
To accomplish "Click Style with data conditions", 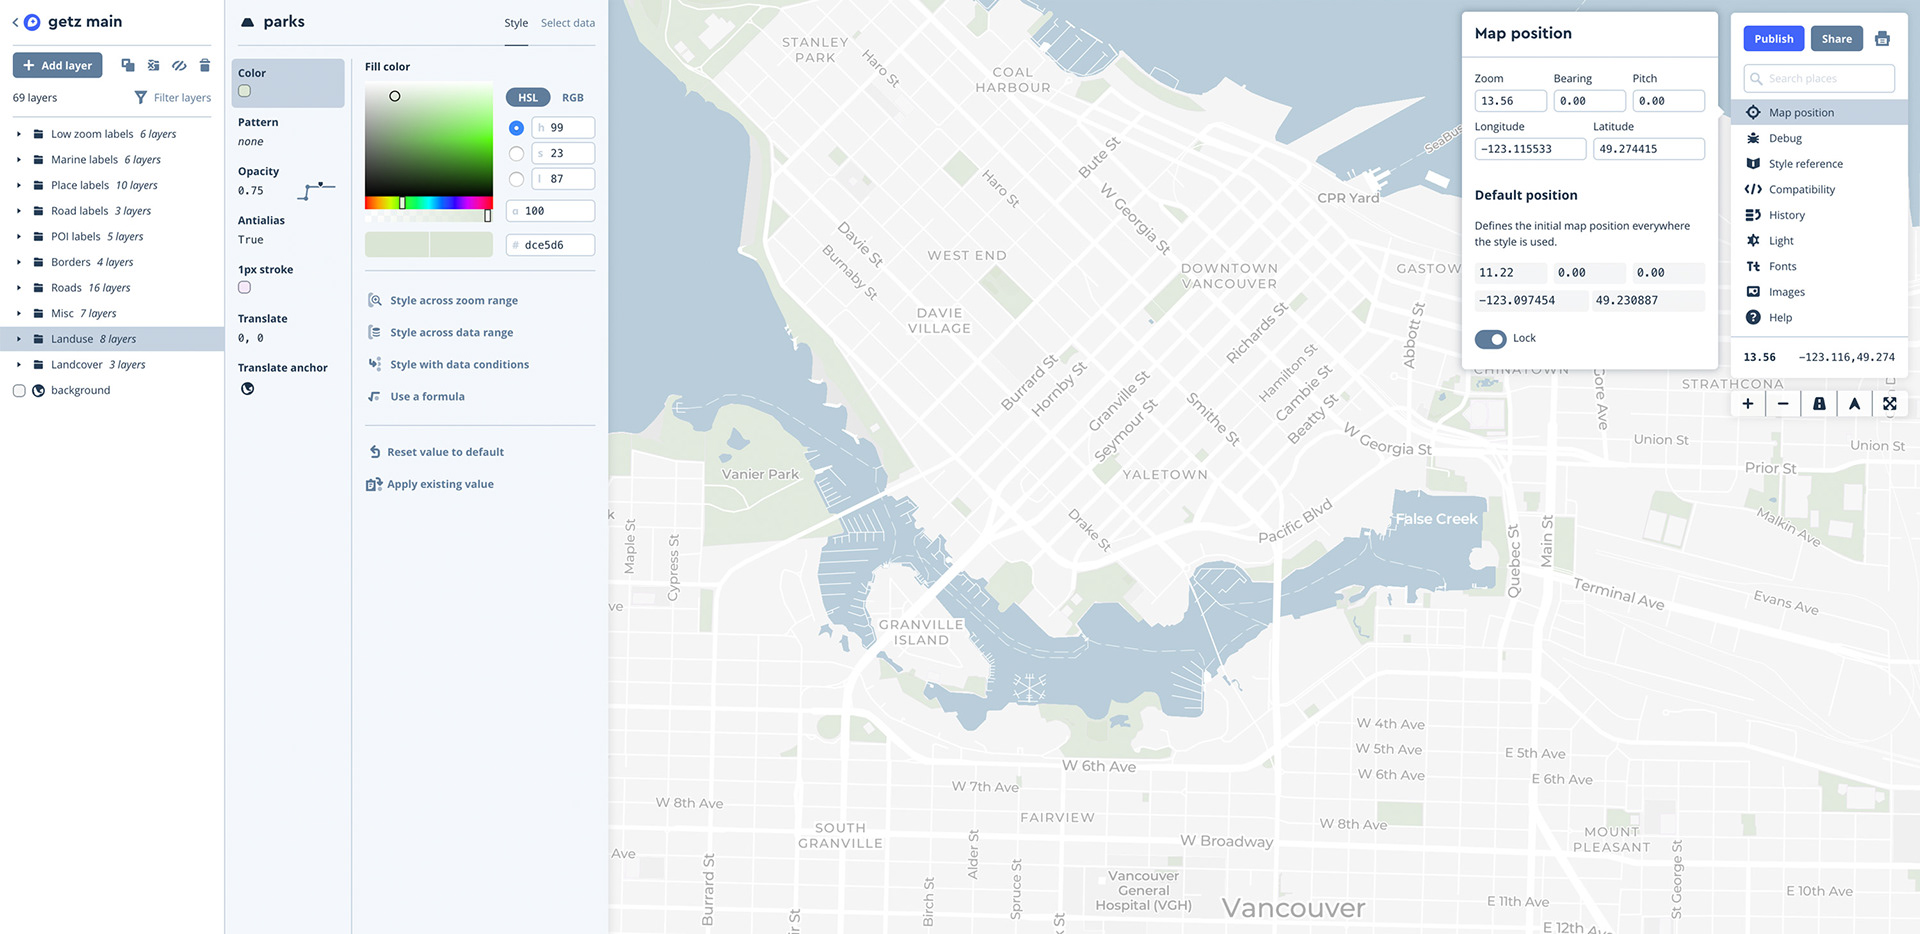I will click(x=448, y=365).
